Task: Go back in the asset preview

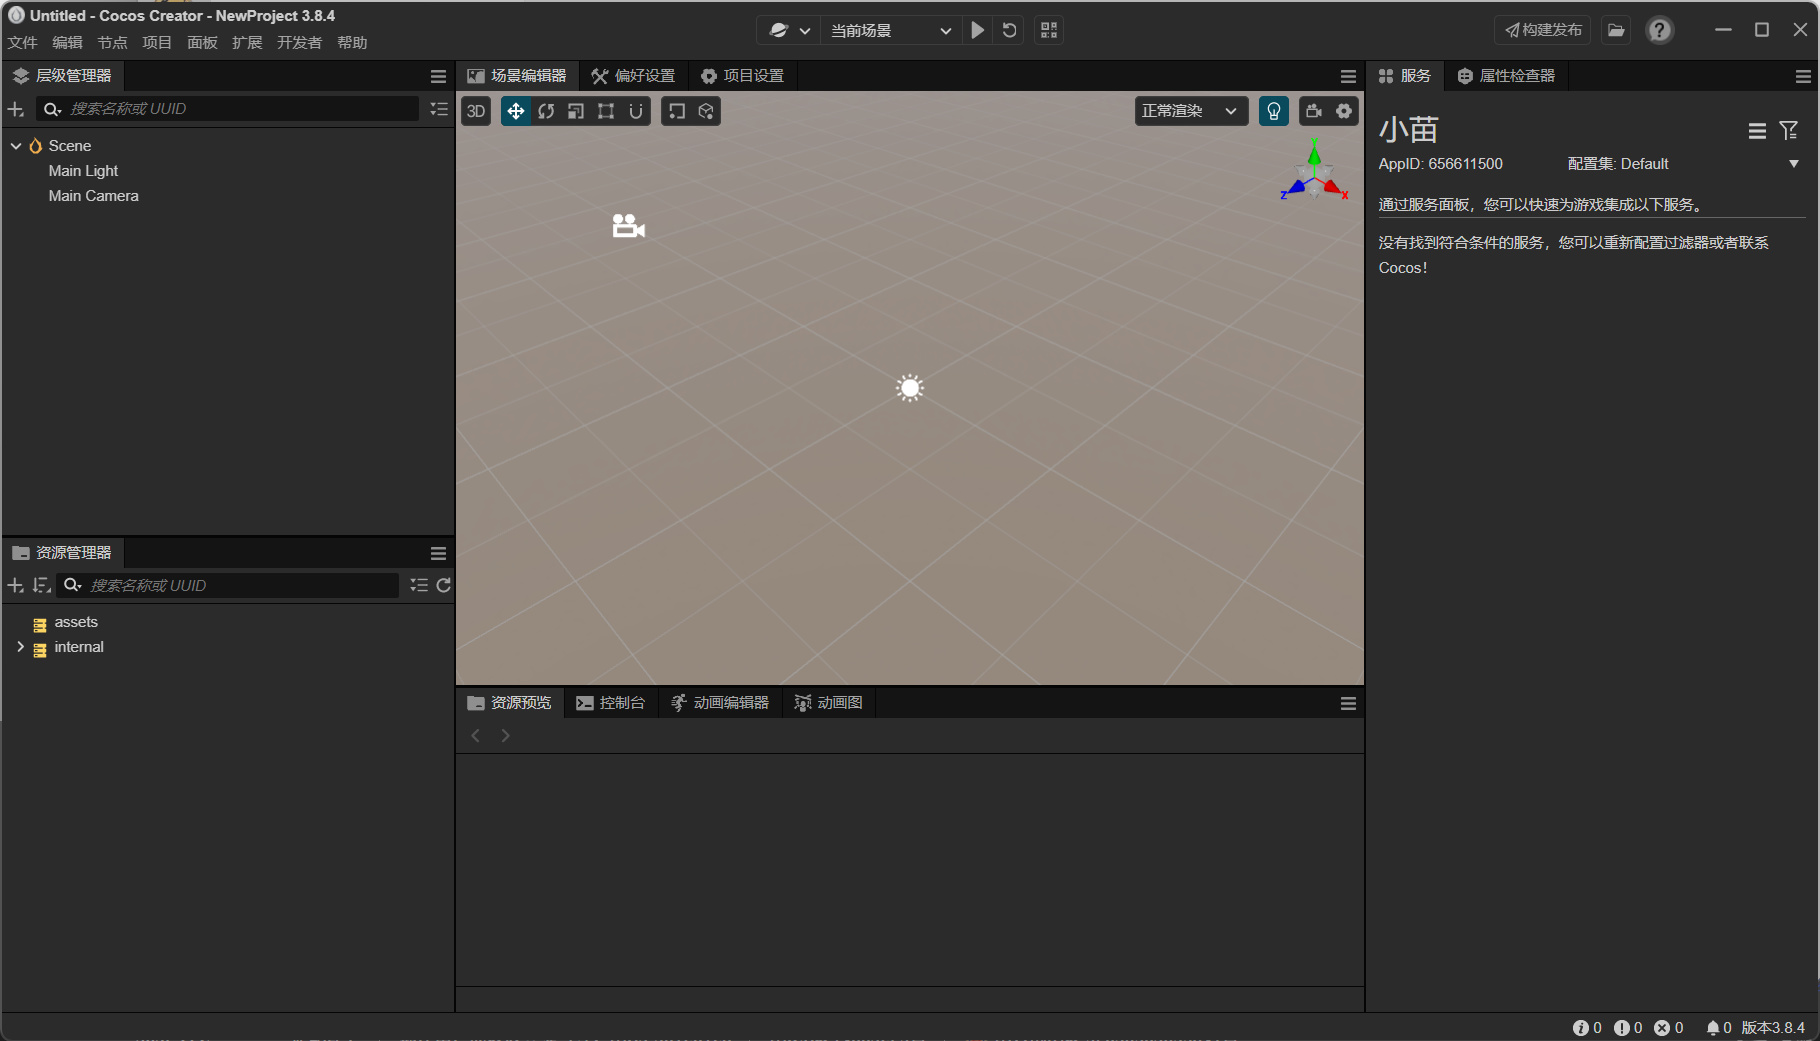Action: click(476, 736)
